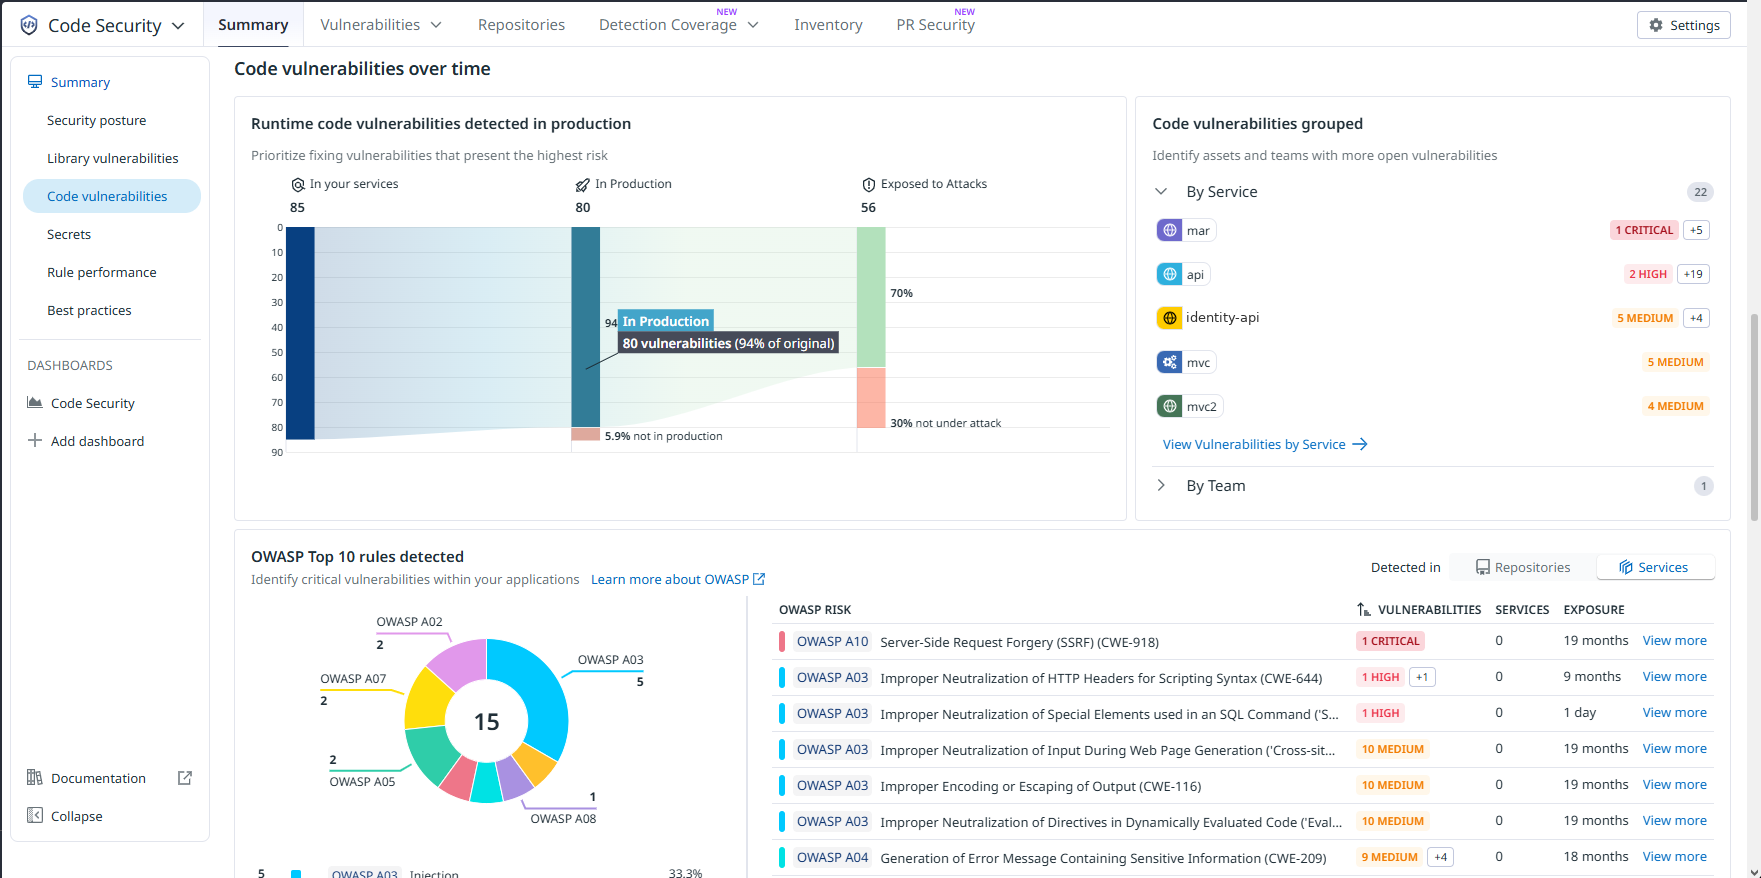Expand the +19 badge on api row

[1693, 274]
